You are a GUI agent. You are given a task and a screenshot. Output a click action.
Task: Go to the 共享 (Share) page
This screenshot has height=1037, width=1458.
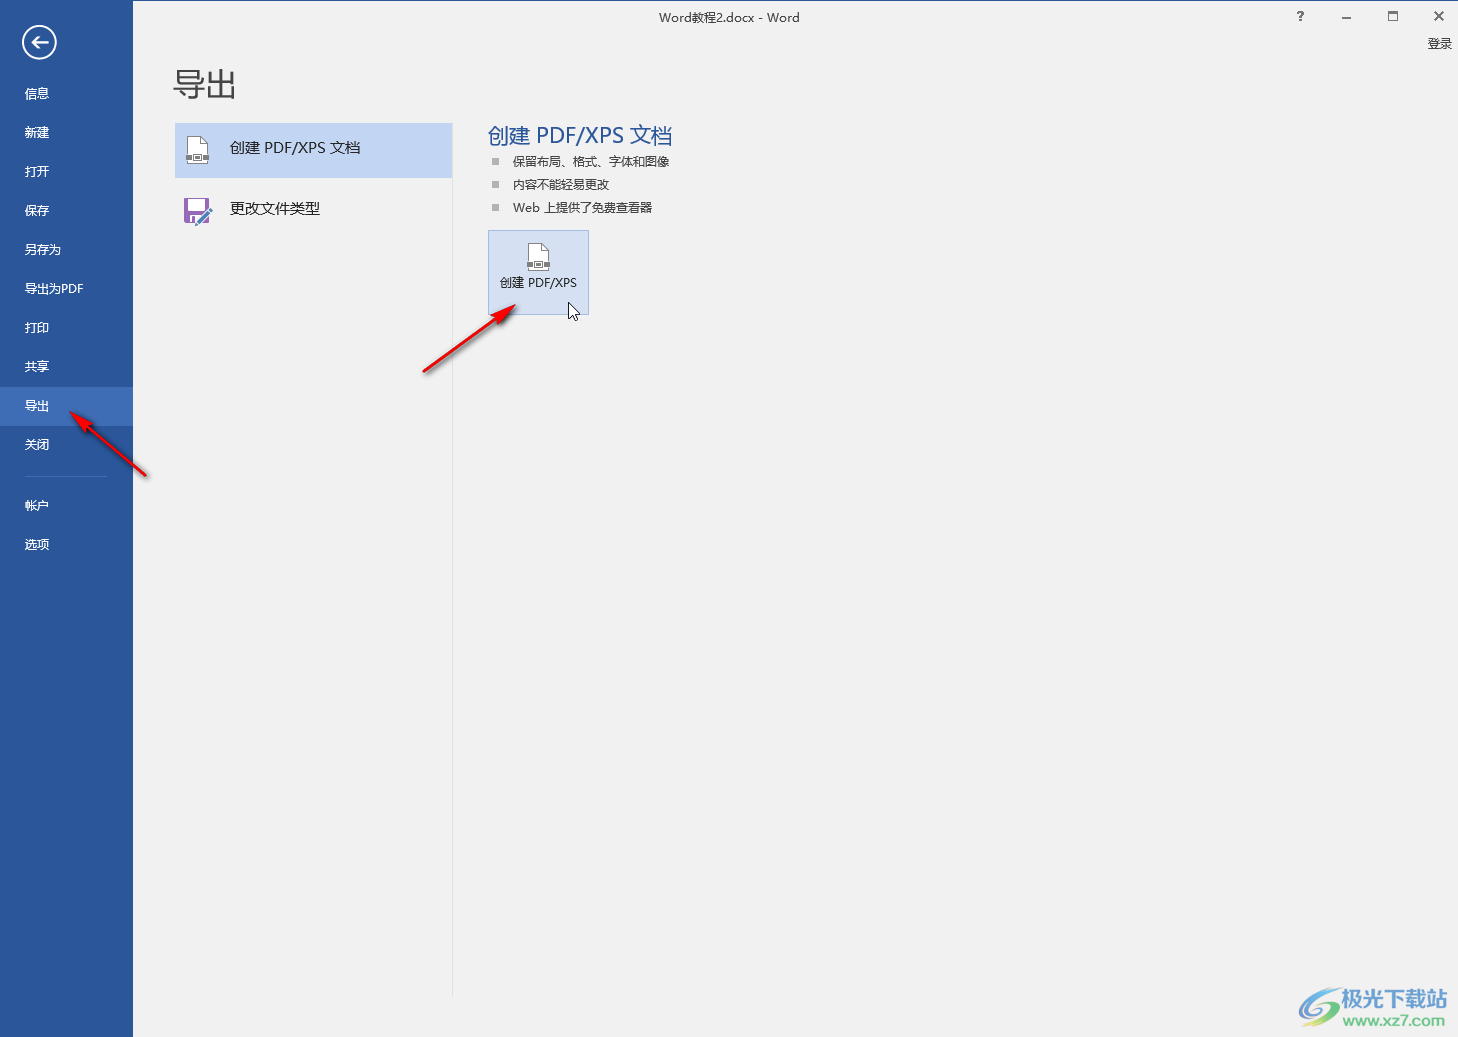(x=66, y=366)
